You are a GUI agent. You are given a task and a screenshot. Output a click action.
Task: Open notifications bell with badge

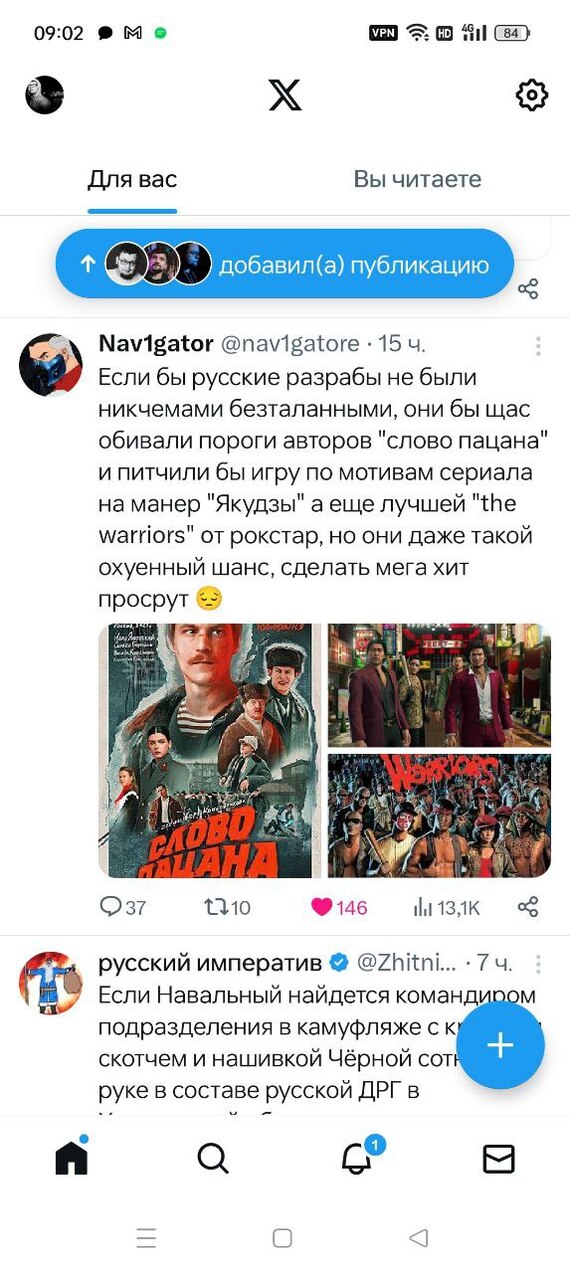357,1156
